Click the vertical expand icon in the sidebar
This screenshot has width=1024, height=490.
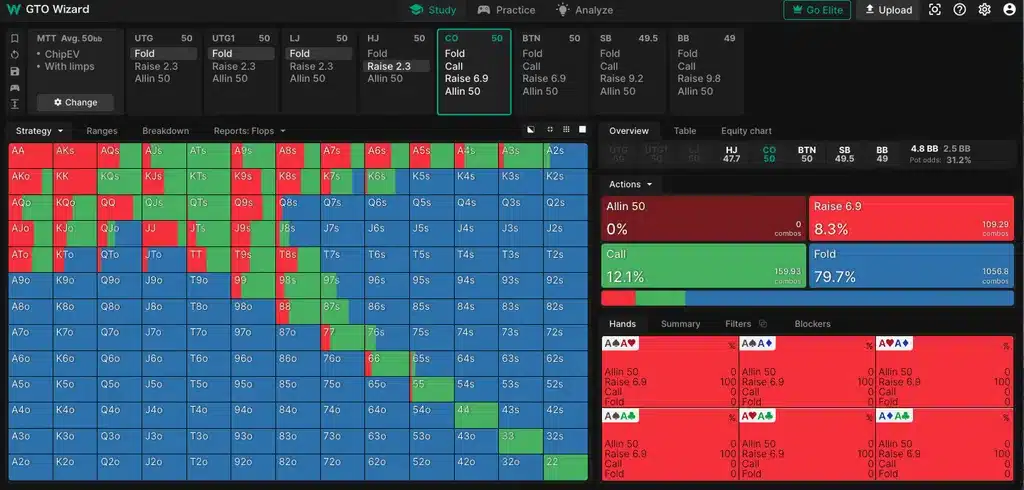click(x=14, y=104)
